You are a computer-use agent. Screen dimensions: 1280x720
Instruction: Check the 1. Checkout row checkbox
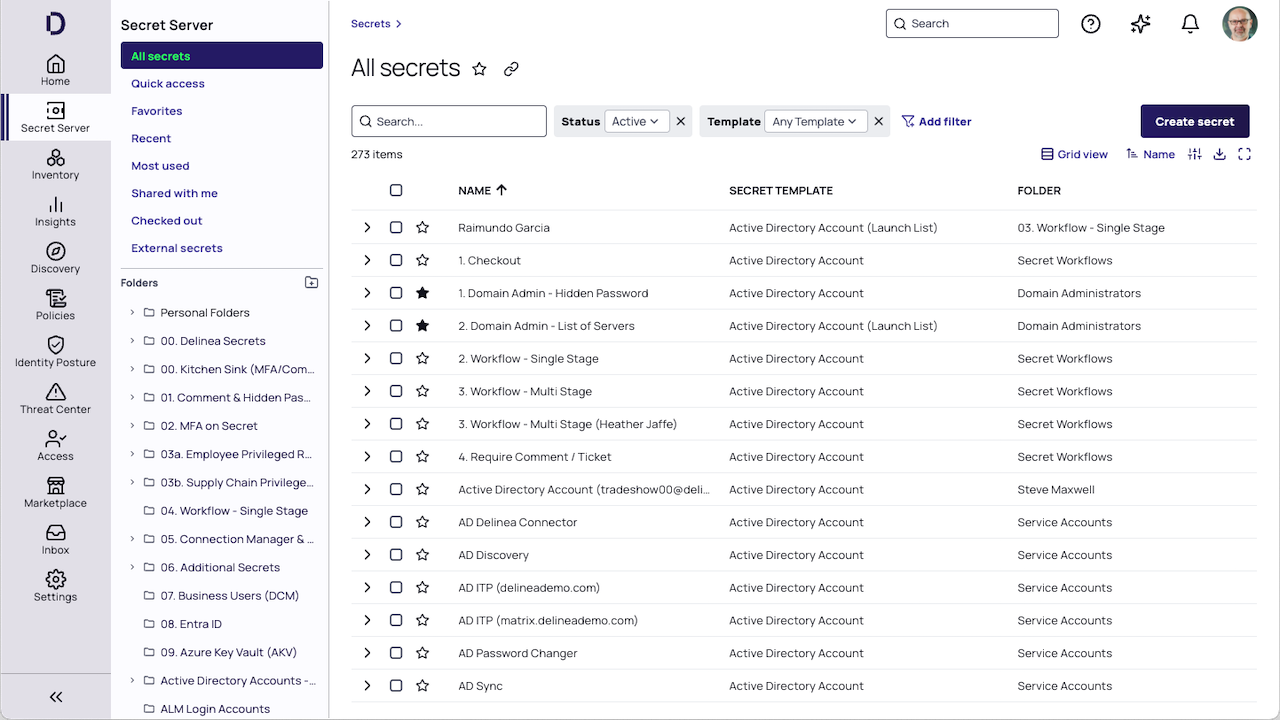(x=396, y=260)
